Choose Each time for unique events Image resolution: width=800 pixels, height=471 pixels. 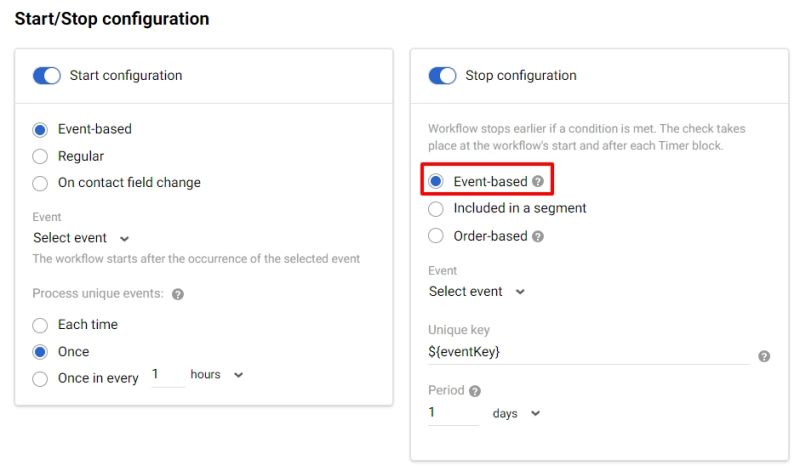click(40, 325)
